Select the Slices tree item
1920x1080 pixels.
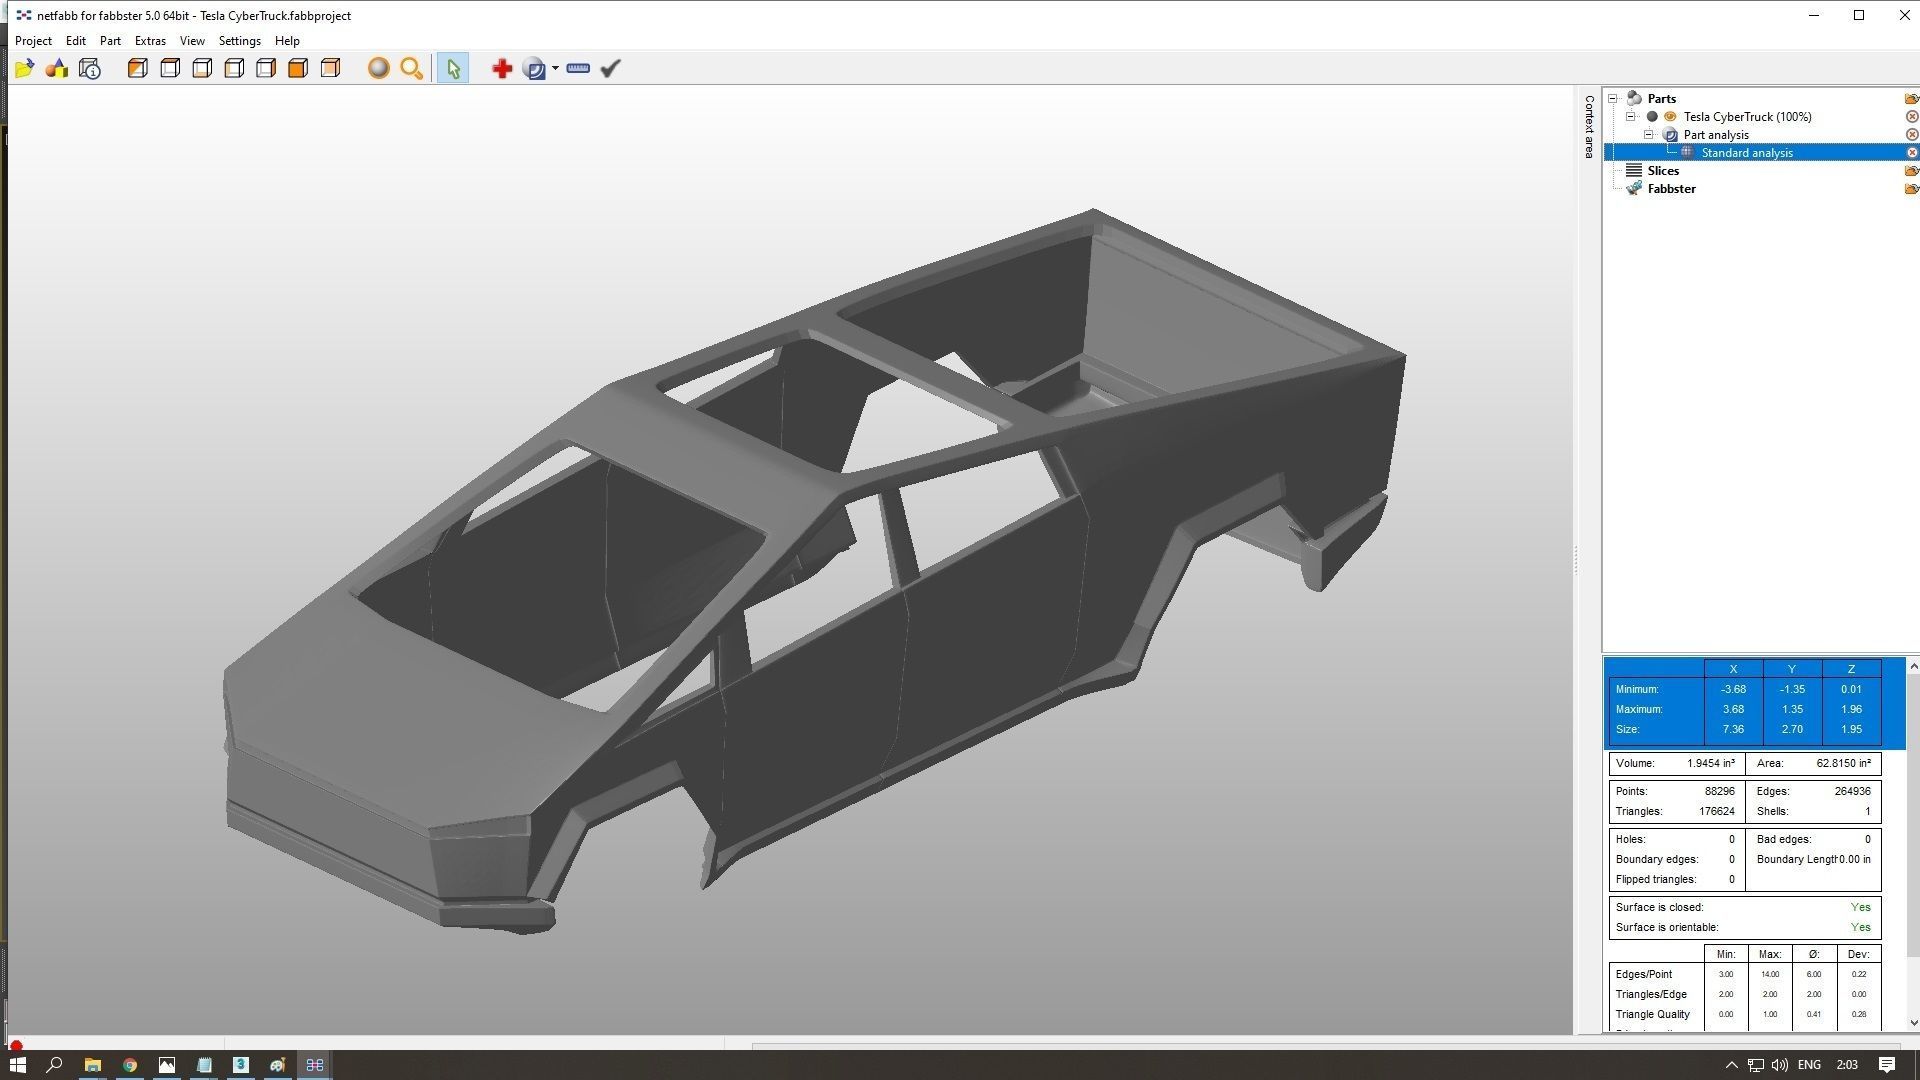point(1663,171)
